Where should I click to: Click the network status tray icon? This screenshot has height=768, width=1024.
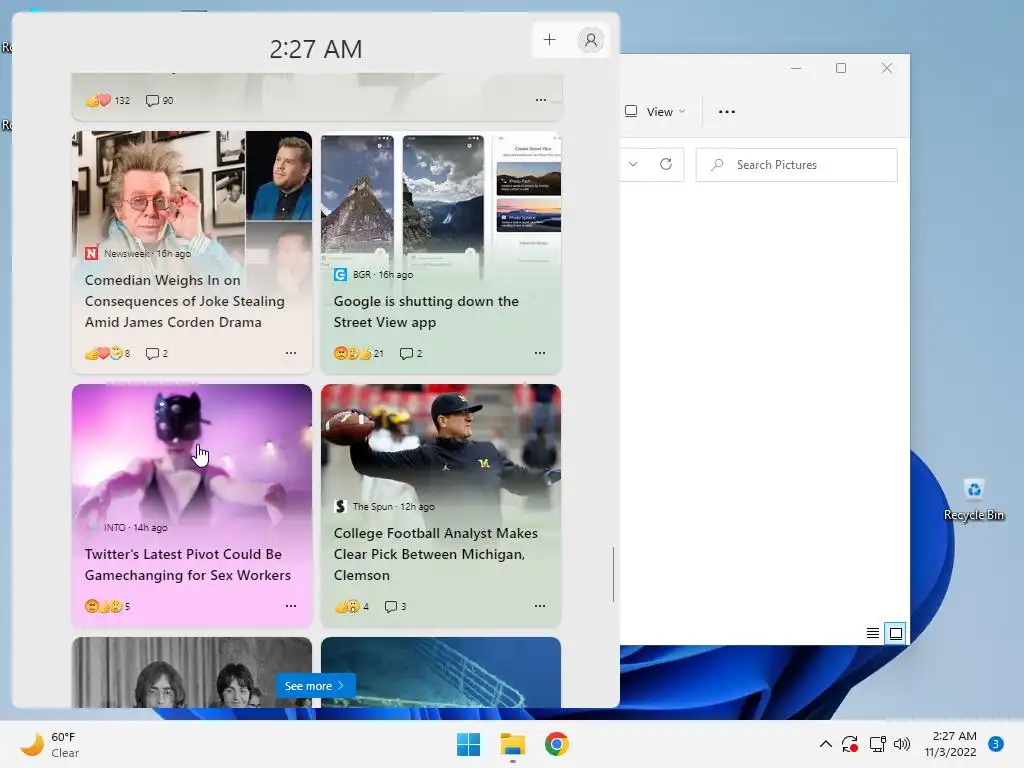pyautogui.click(x=877, y=744)
